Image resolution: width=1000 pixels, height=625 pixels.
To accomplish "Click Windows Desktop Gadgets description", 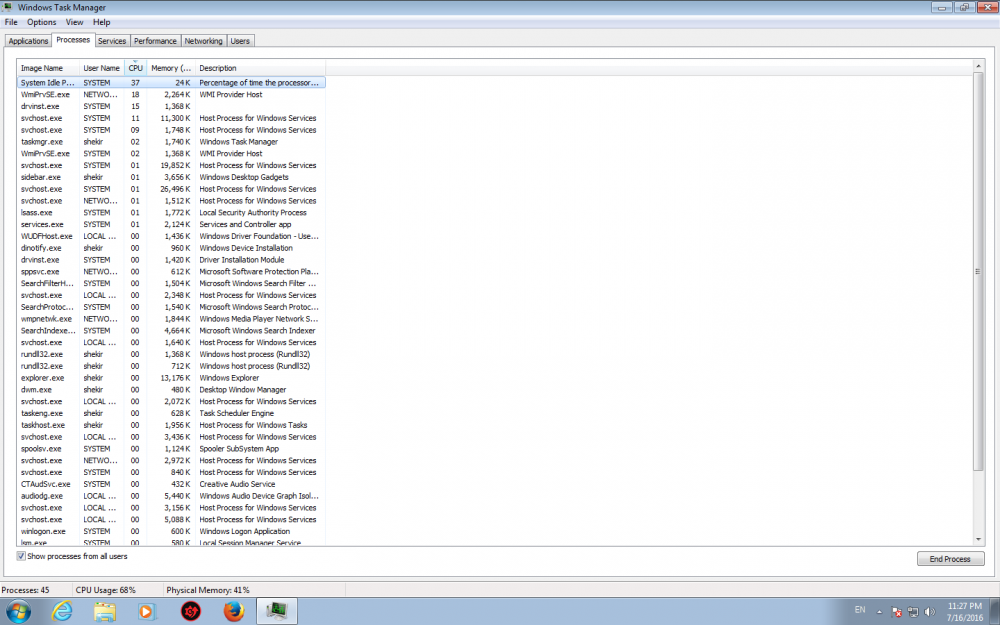I will [244, 177].
